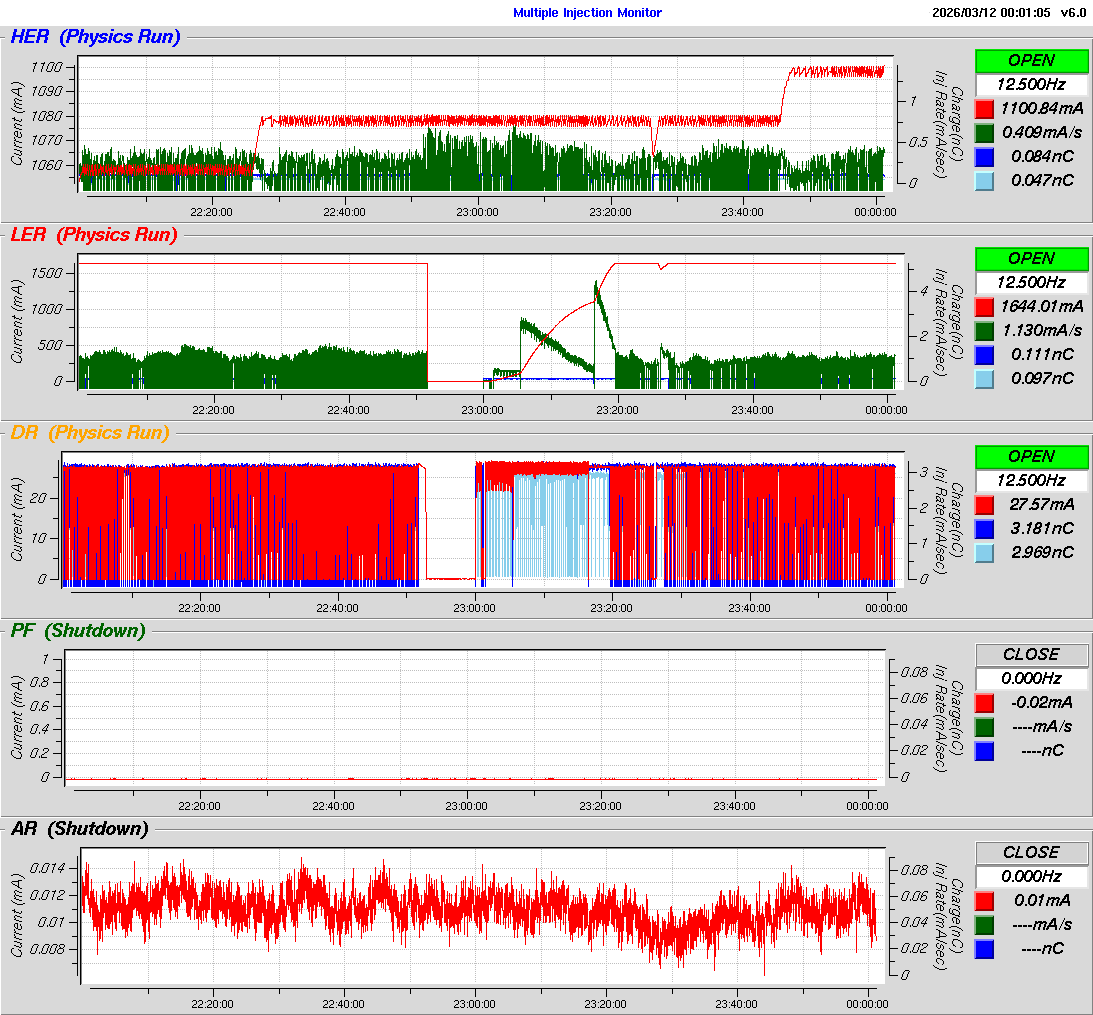Click the Multiple Injection Monitor title
Screen dimensions: 1093x1015
pyautogui.click(x=587, y=13)
